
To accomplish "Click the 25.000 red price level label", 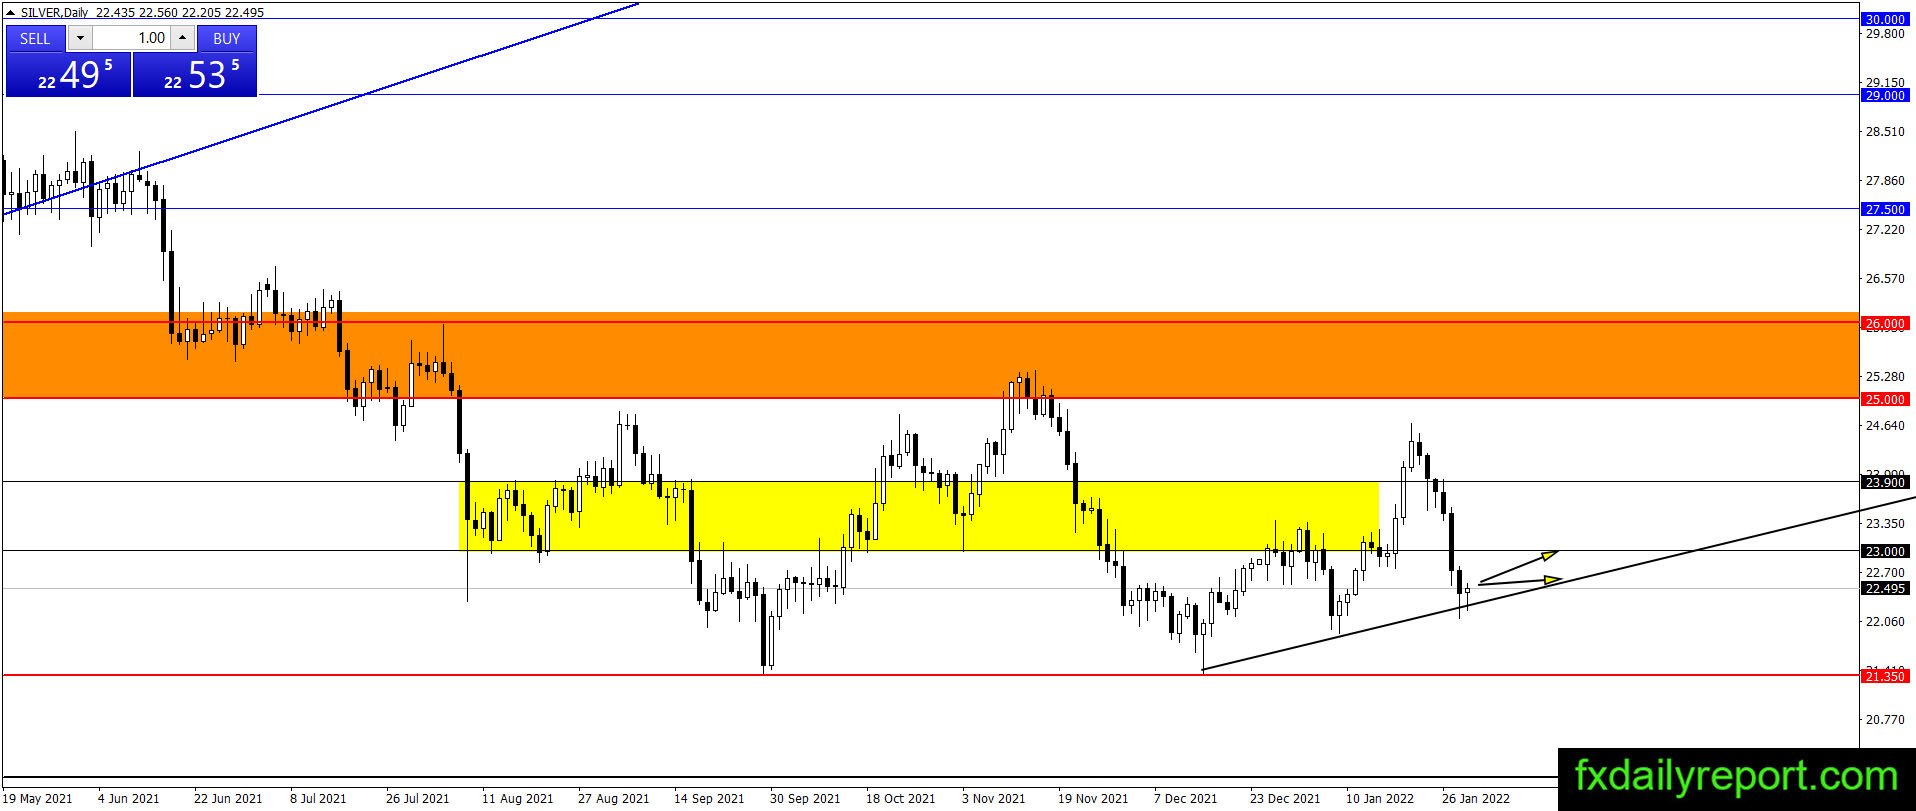I will click(x=1886, y=399).
